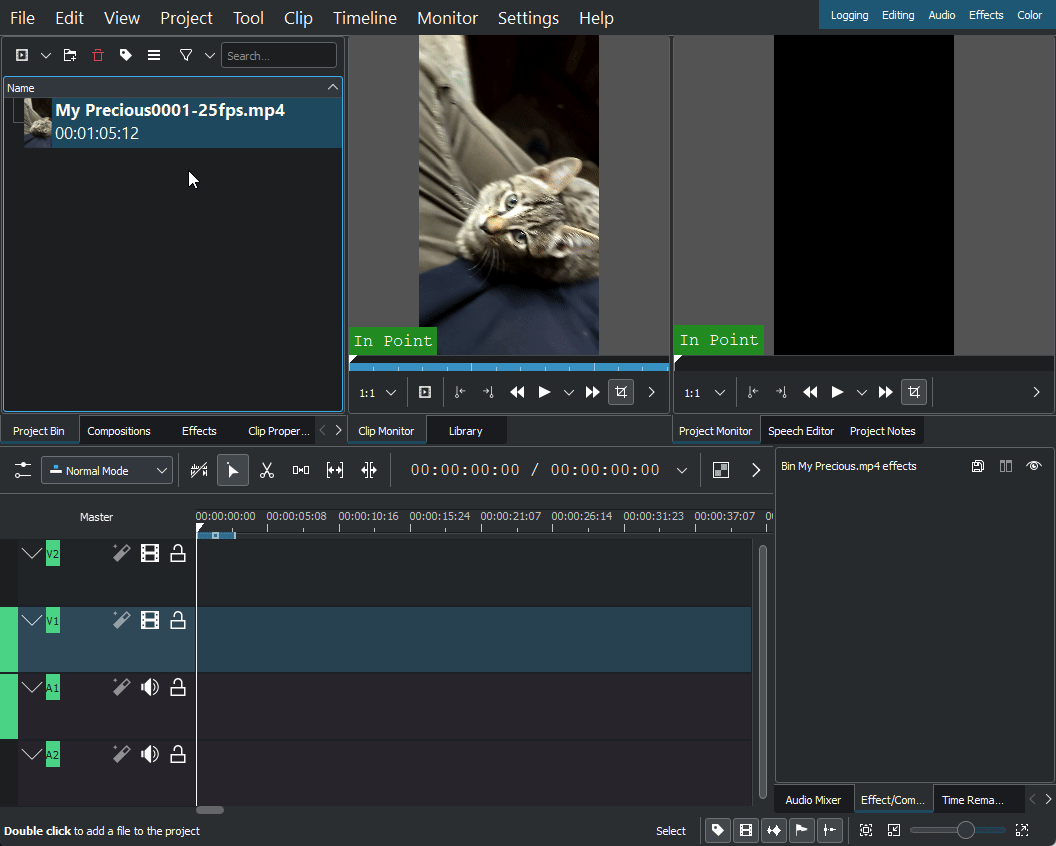The image size is (1056, 846).
Task: Set zone out point in the Clip Monitor
Action: 488,392
